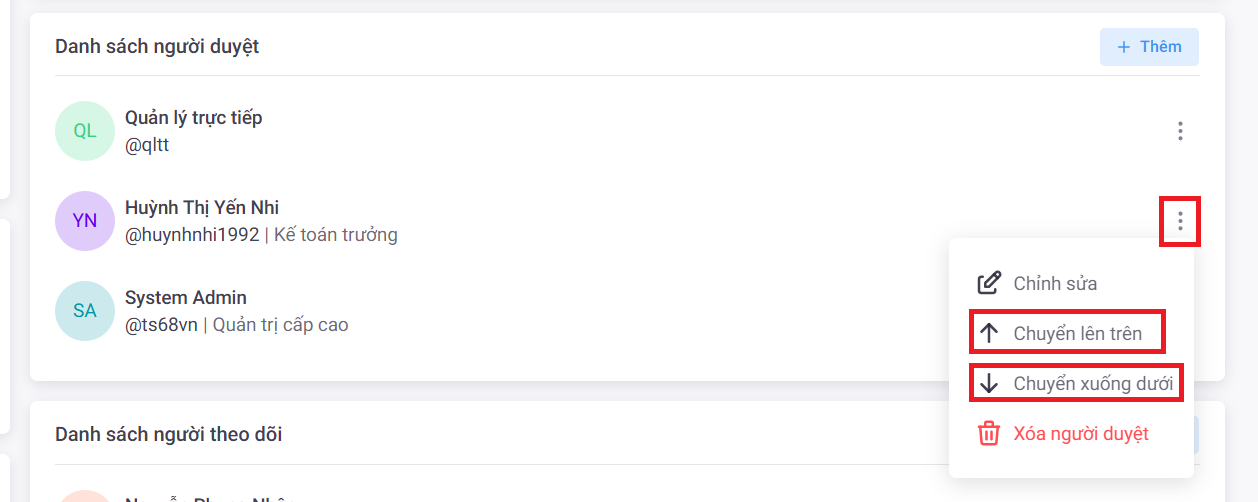Image resolution: width=1258 pixels, height=502 pixels.
Task: Click the green QL avatar
Action: coord(85,131)
